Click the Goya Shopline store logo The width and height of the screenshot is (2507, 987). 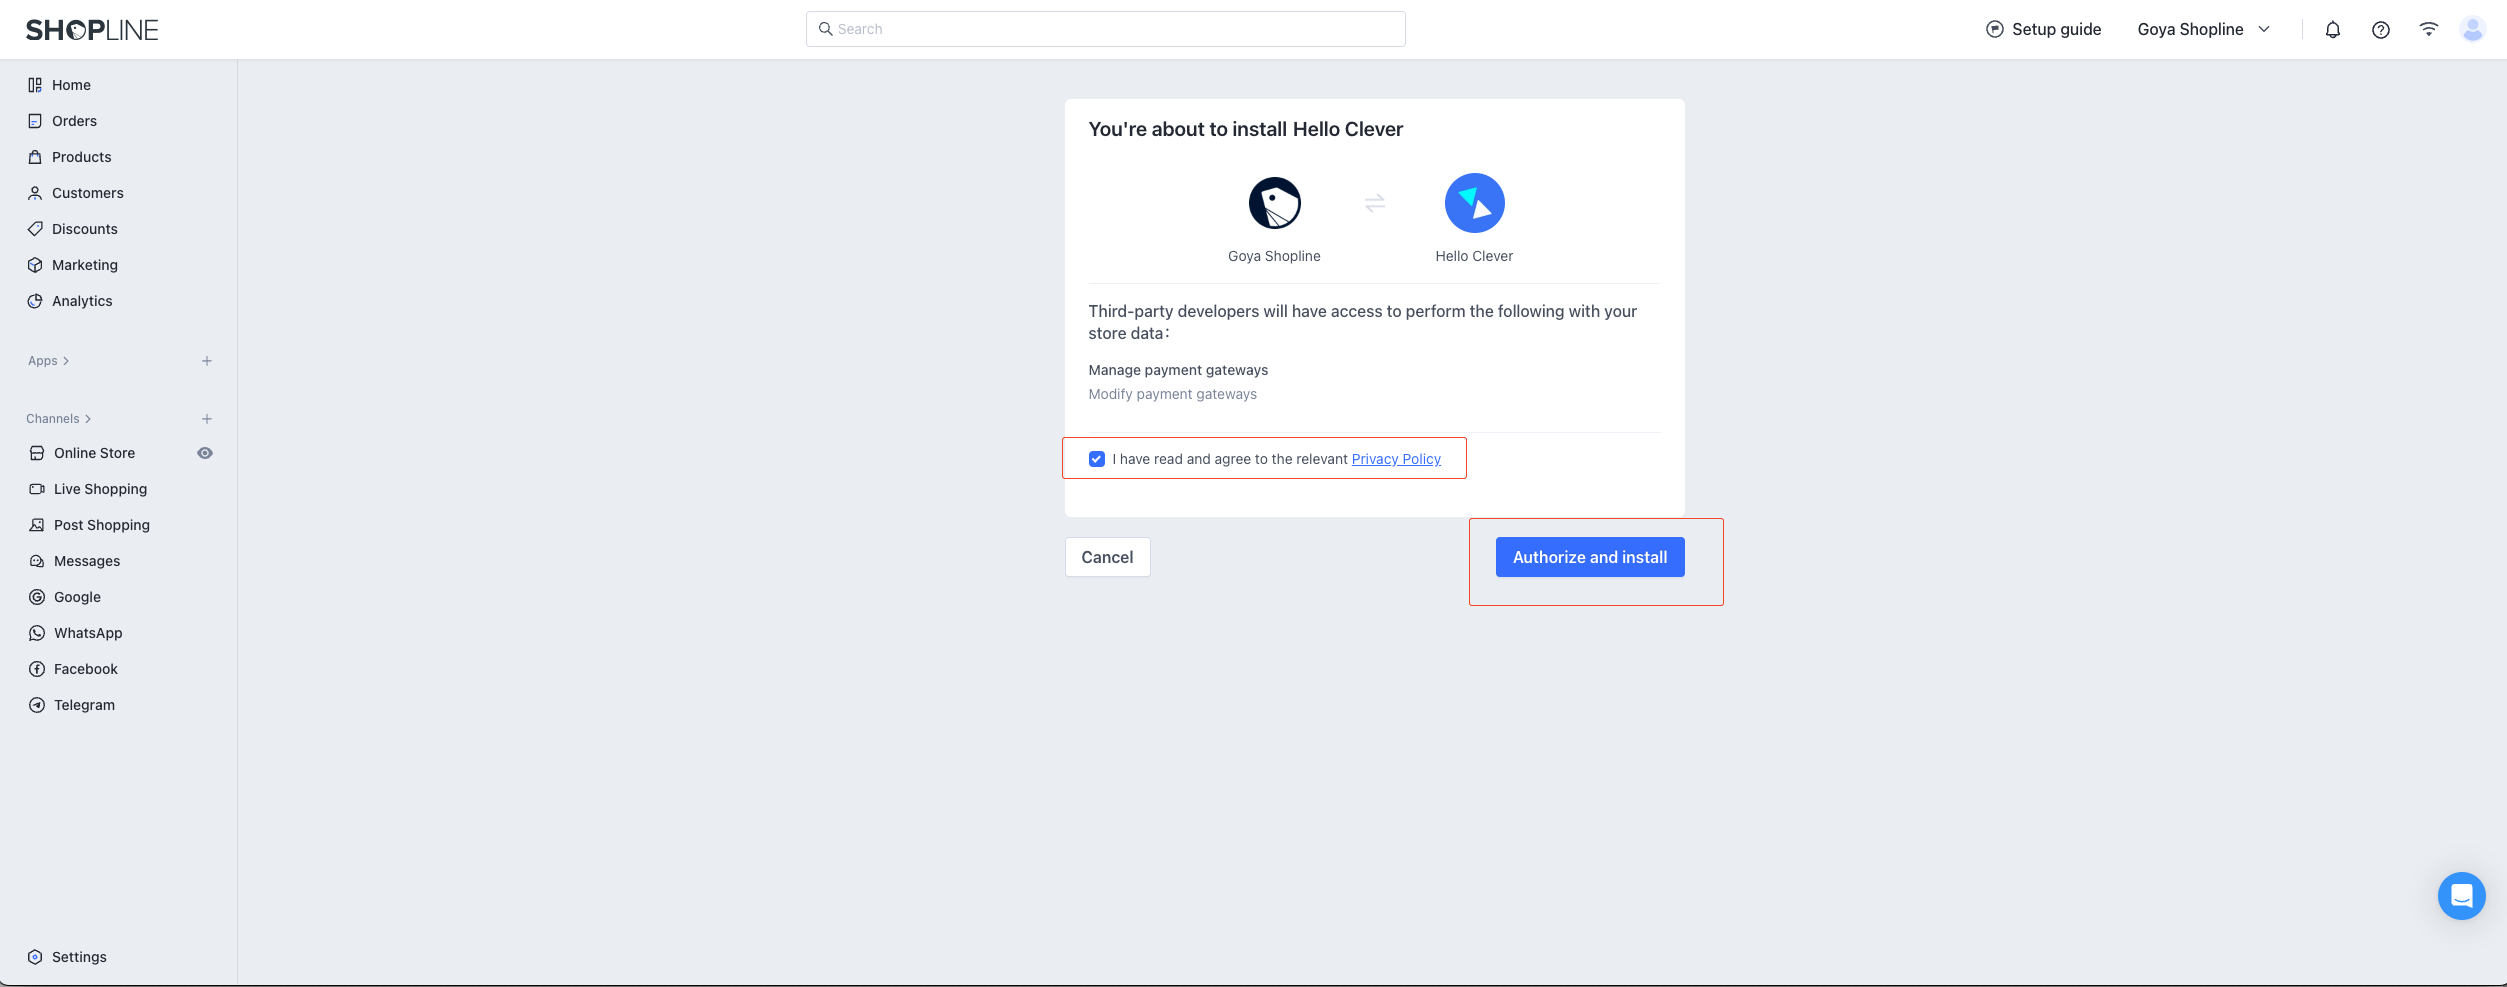click(1274, 203)
